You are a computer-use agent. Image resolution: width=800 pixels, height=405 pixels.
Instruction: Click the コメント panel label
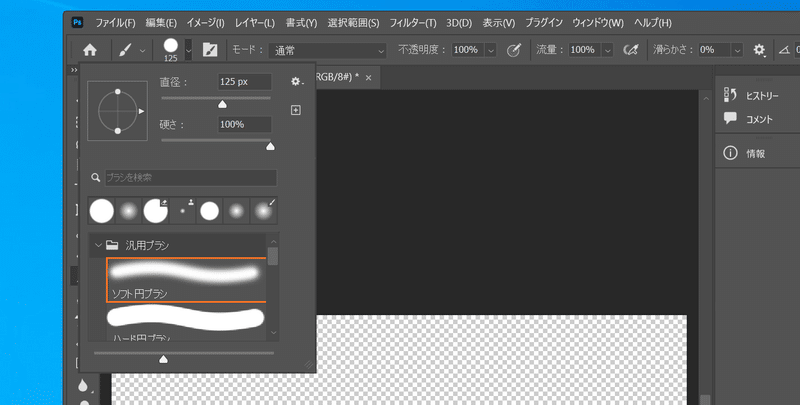pos(759,119)
